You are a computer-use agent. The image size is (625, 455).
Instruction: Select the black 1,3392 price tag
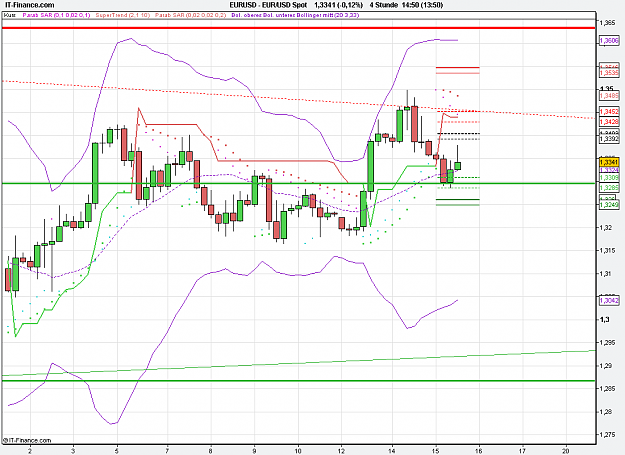tap(609, 139)
